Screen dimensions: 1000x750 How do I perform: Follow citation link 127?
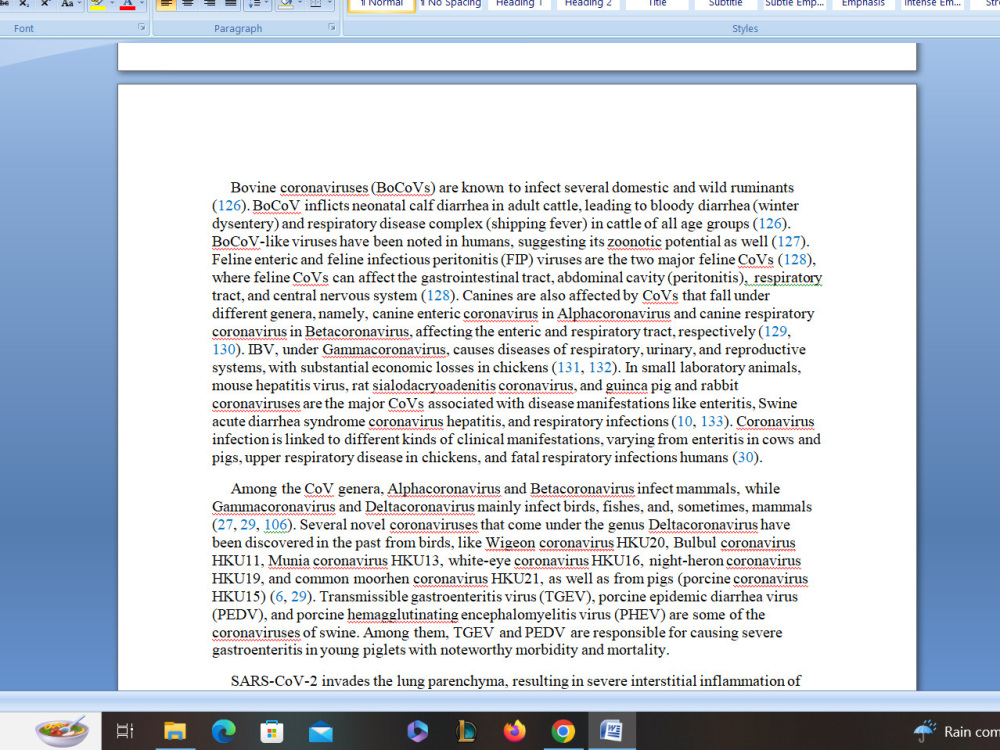788,242
